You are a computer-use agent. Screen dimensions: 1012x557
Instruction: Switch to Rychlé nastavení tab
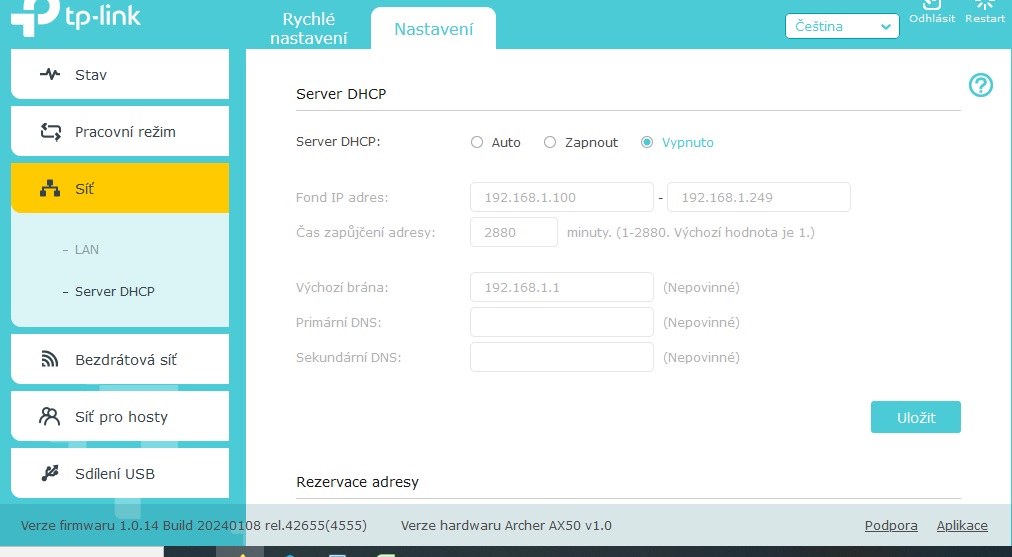308,29
